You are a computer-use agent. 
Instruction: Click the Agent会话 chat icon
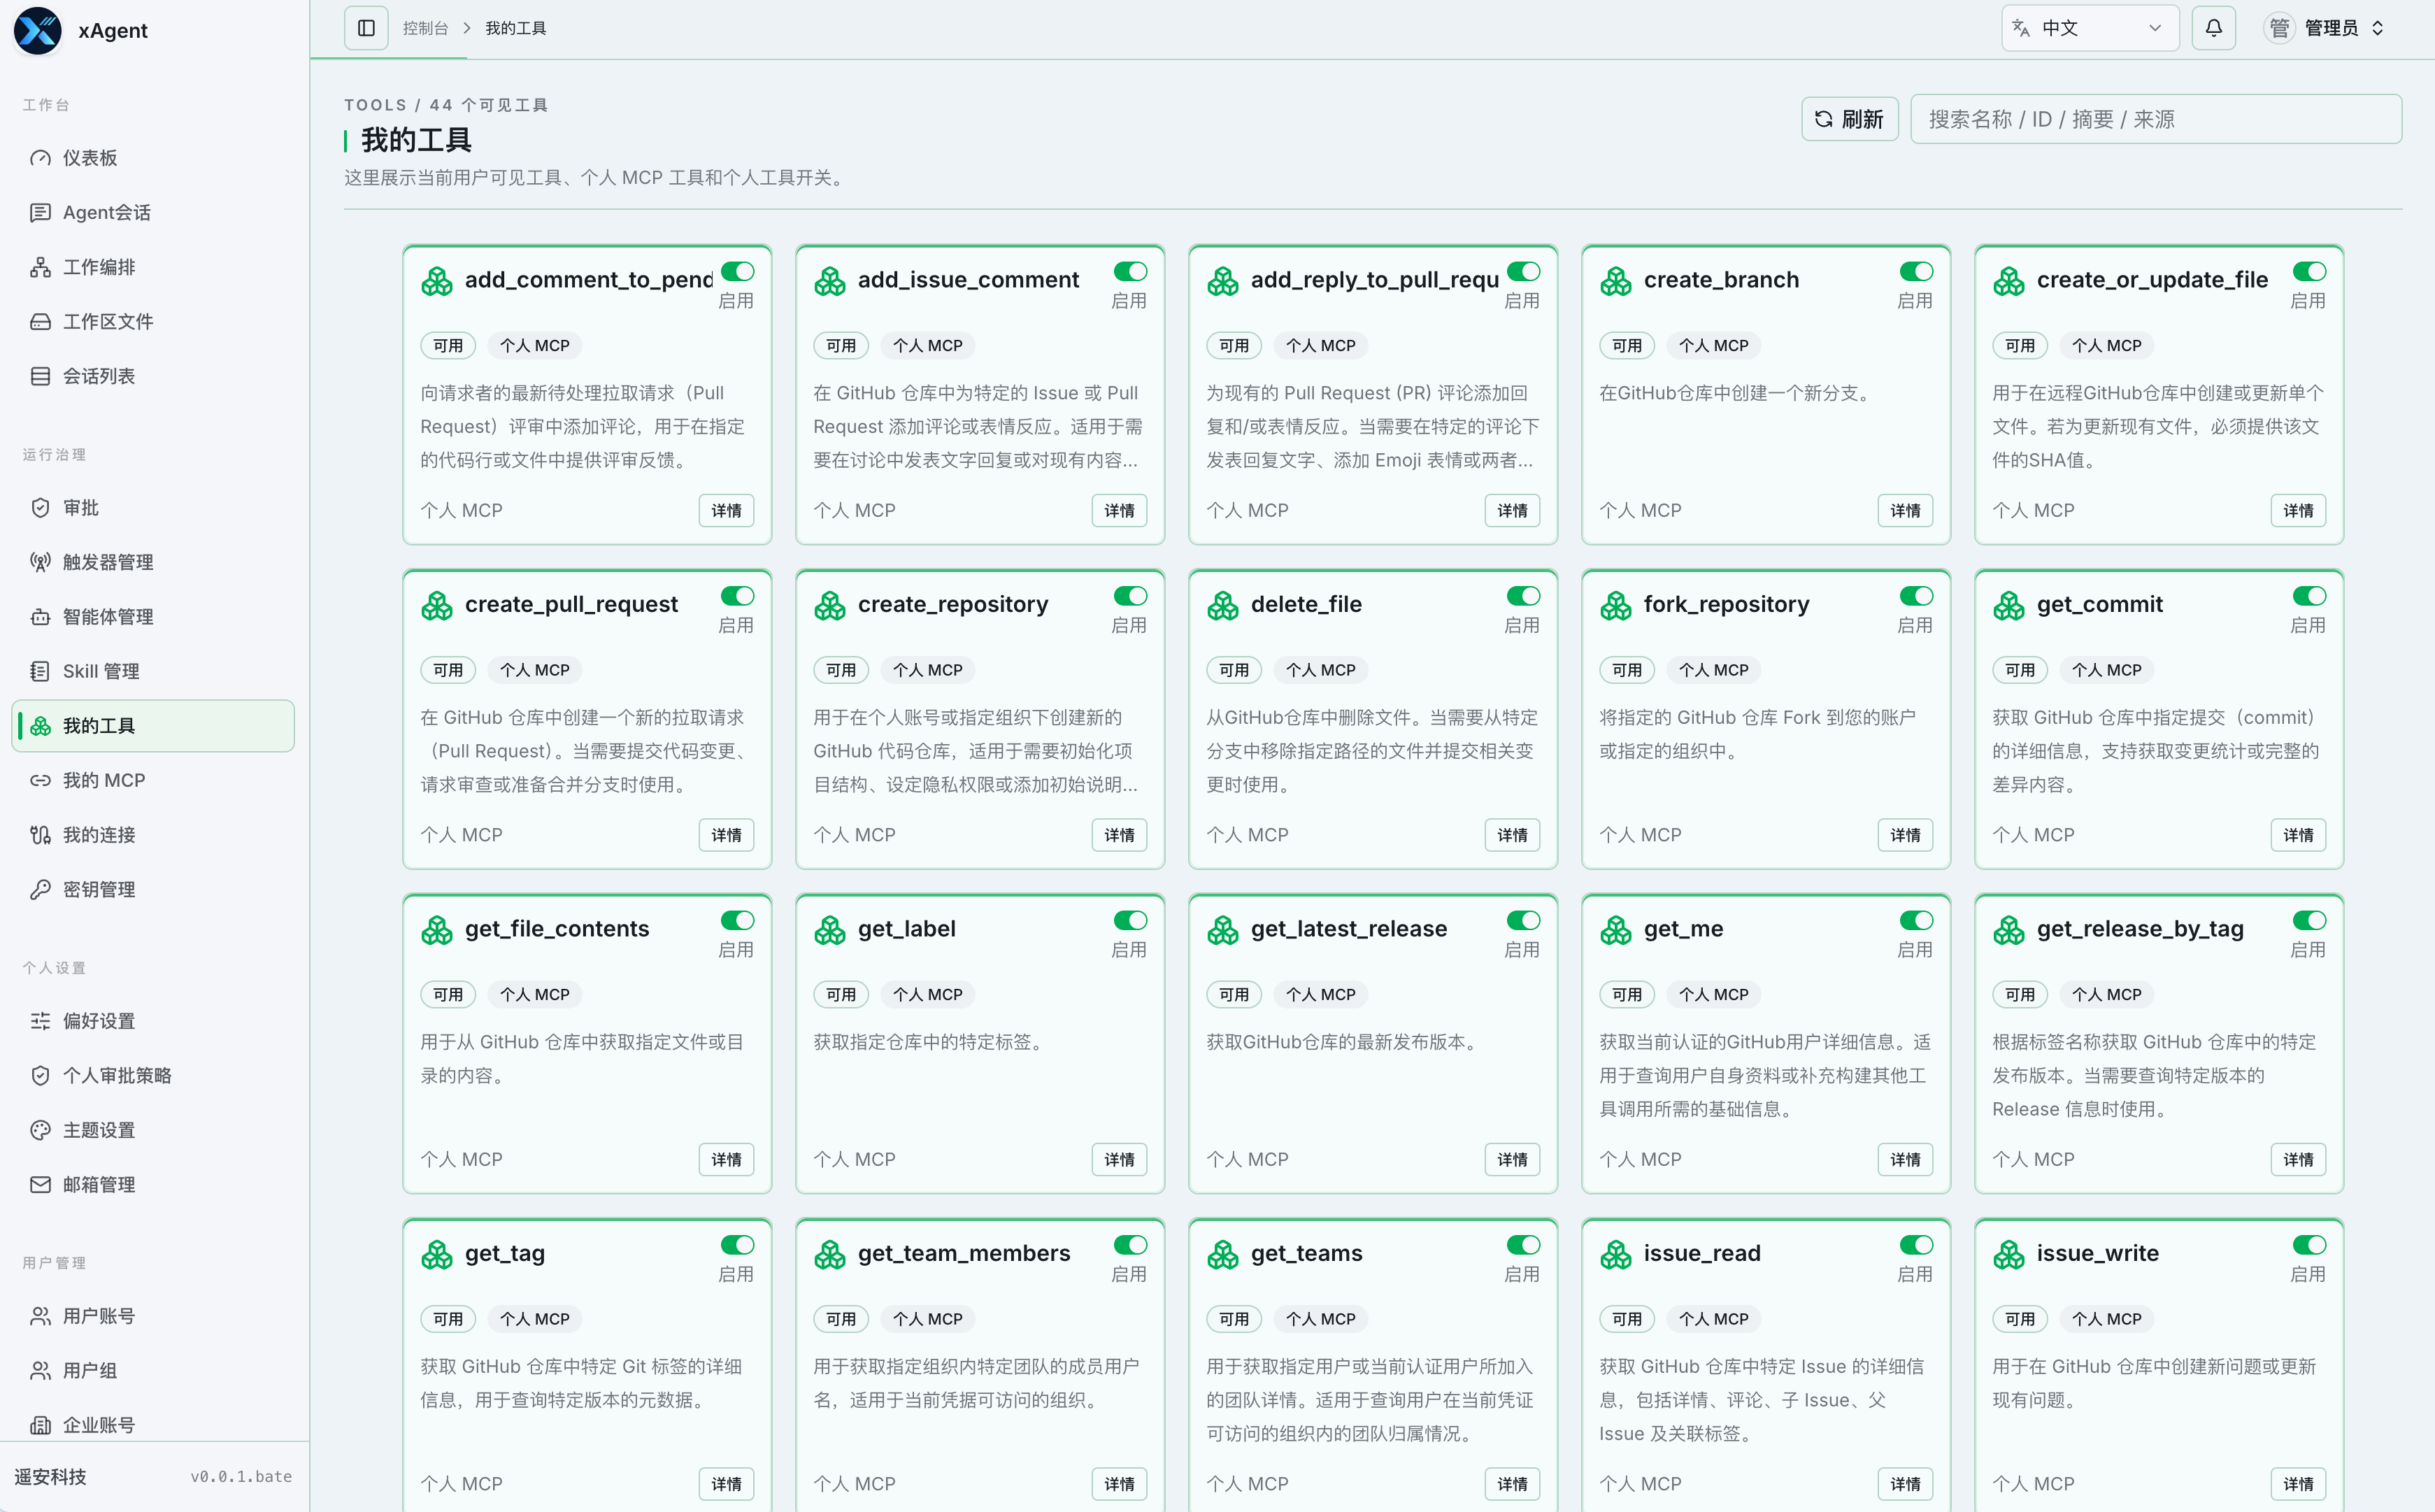click(40, 213)
